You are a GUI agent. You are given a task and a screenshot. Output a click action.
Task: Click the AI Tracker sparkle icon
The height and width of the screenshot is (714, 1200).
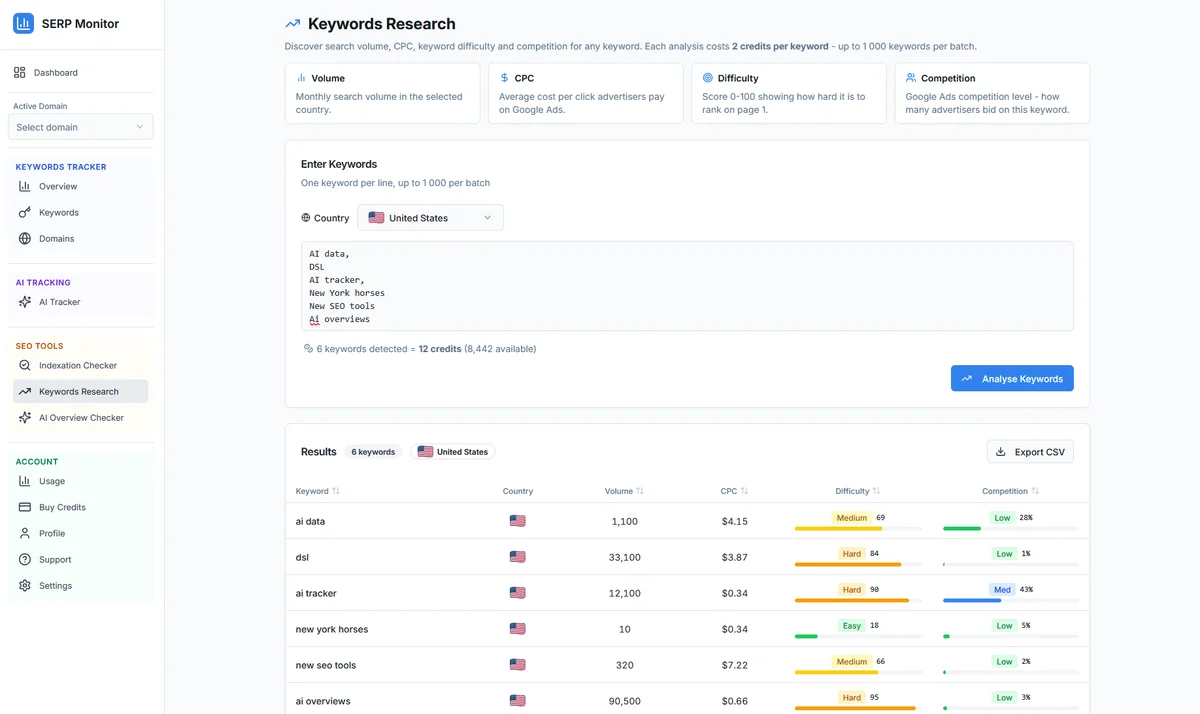[x=25, y=302]
